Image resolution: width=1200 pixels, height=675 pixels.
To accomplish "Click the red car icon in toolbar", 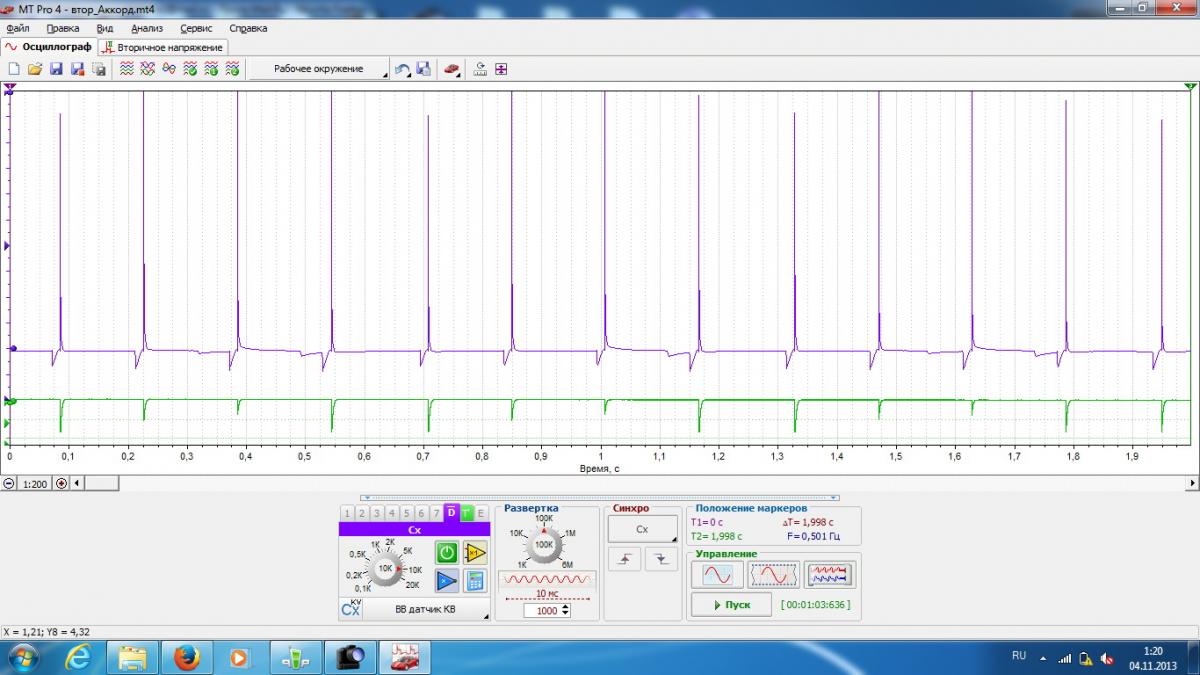I will (x=452, y=69).
